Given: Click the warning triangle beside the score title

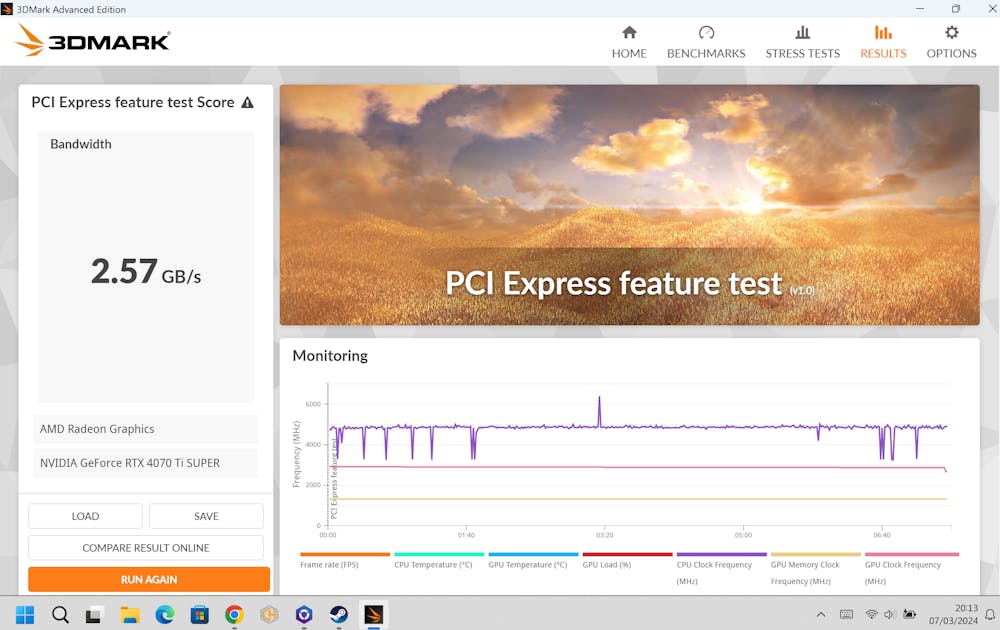Looking at the screenshot, I should point(247,103).
